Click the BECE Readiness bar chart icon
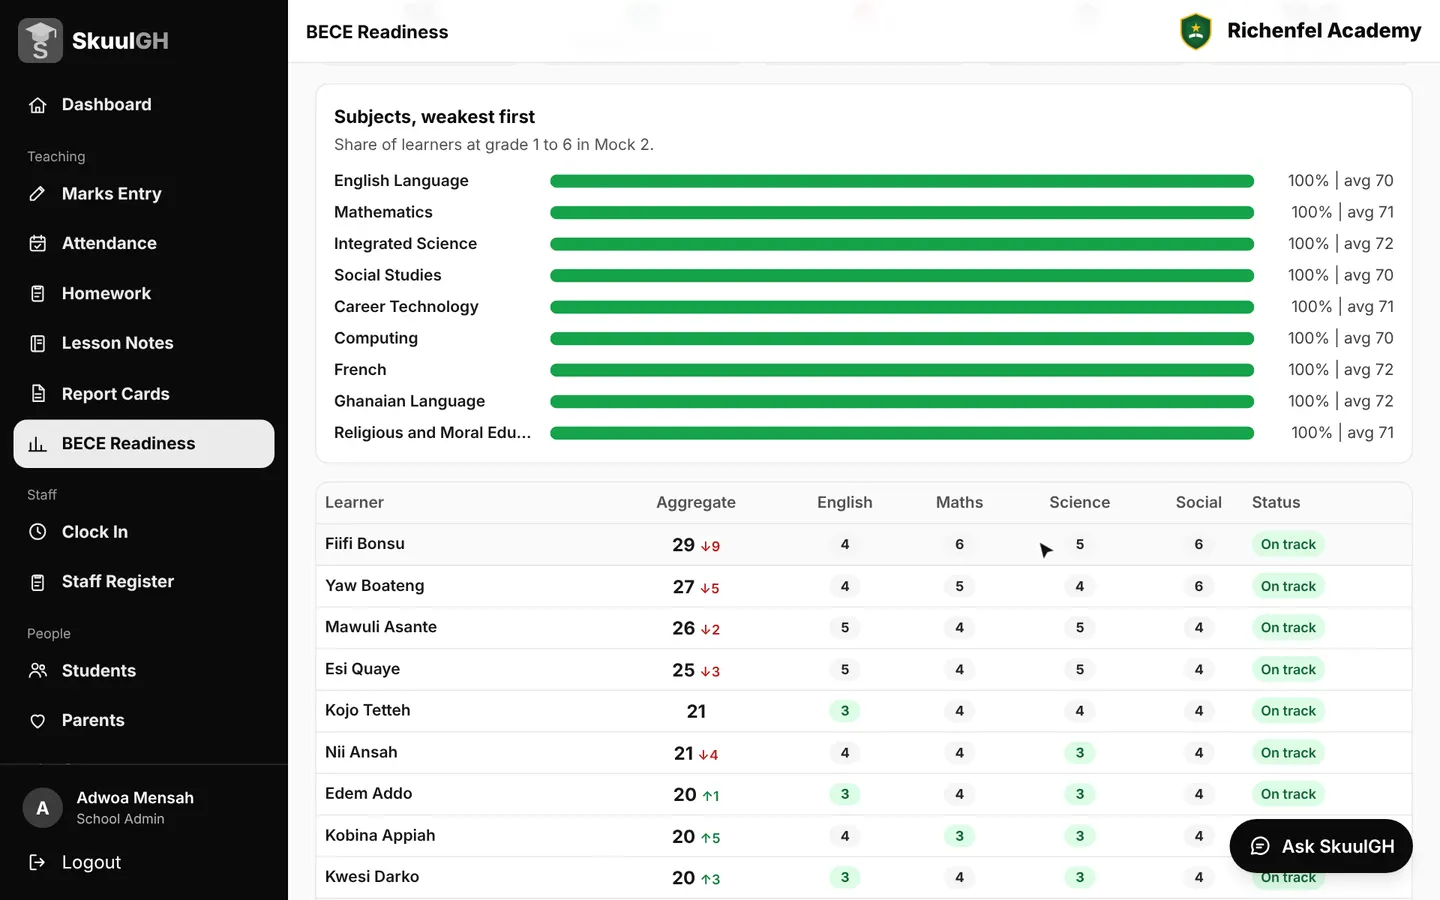The image size is (1440, 900). (38, 444)
